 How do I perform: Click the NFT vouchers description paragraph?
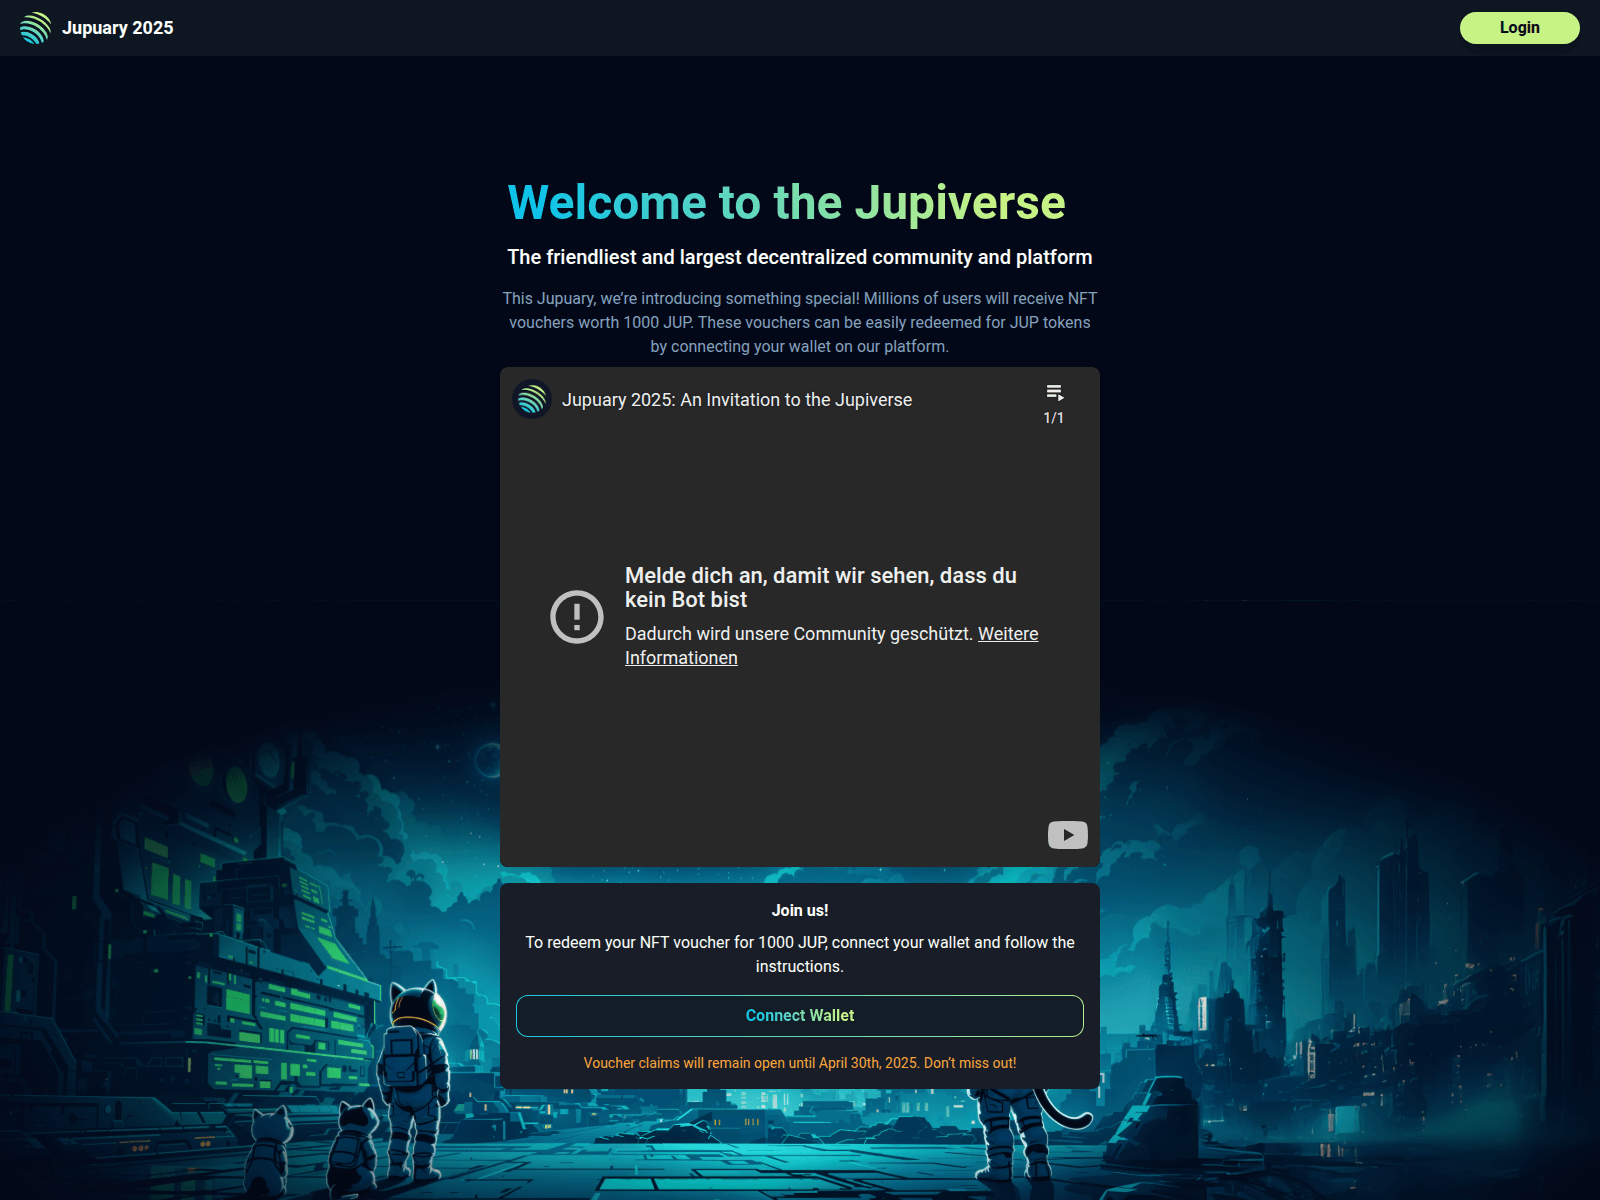(x=799, y=322)
